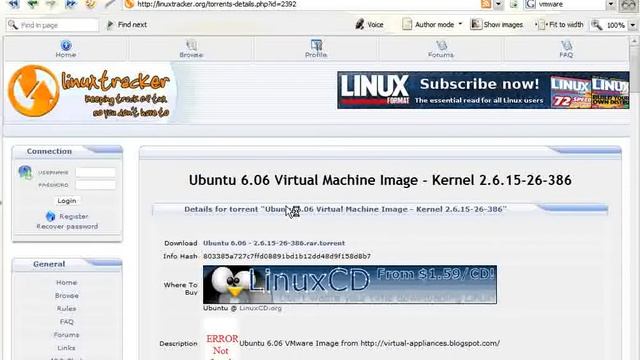Click the wand icon beside the address bar
This screenshot has width=640, height=360.
pos(109,4)
